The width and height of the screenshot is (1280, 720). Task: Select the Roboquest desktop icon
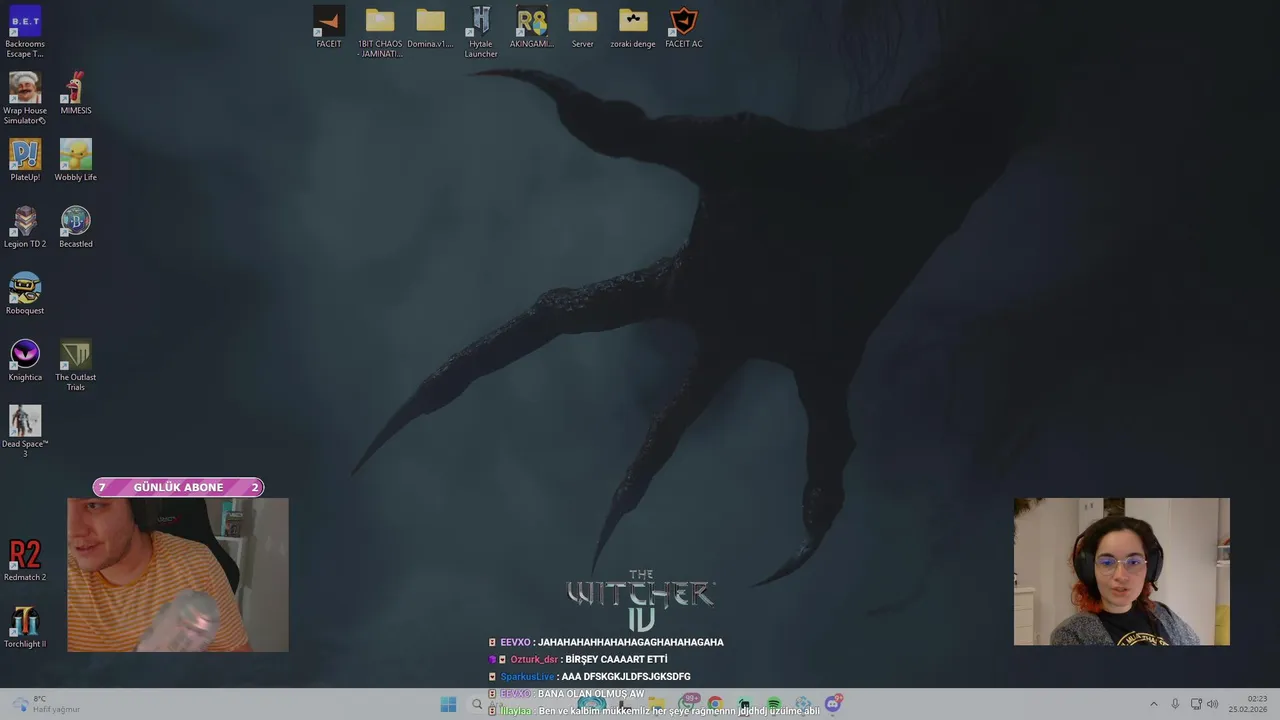(25, 293)
